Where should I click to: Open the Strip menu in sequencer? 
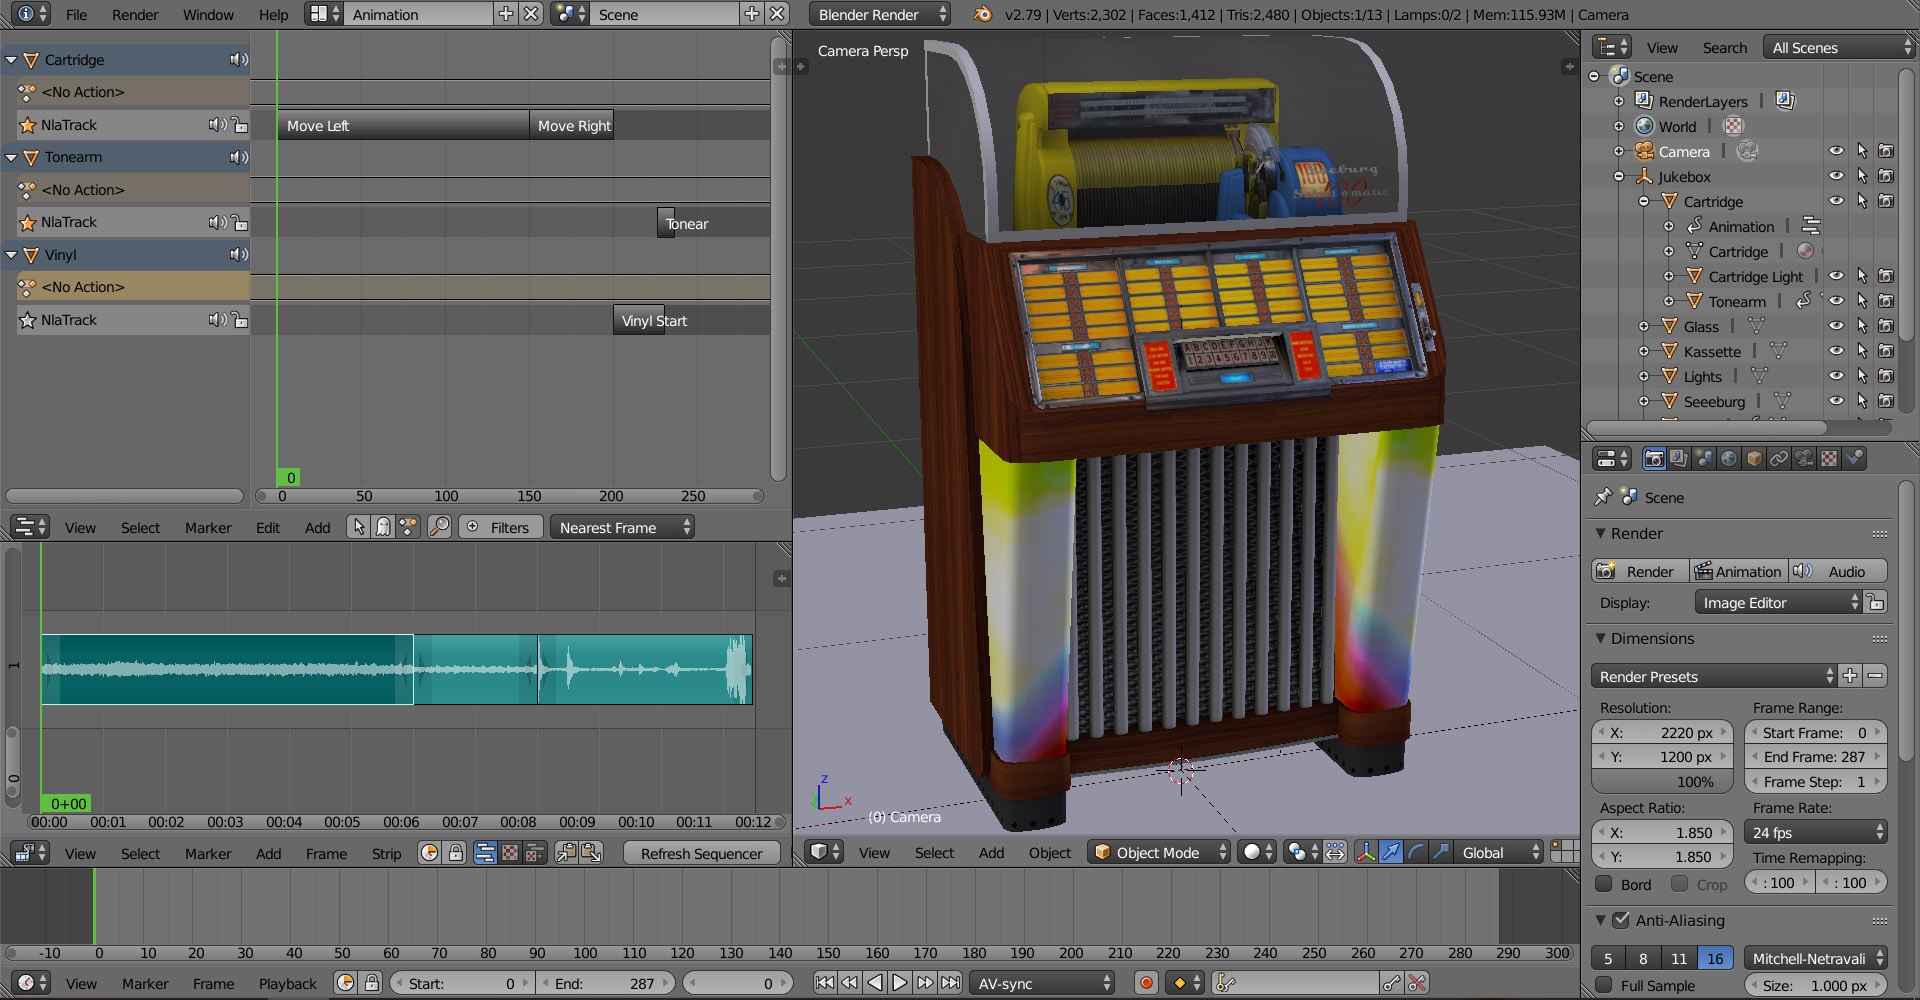[386, 853]
